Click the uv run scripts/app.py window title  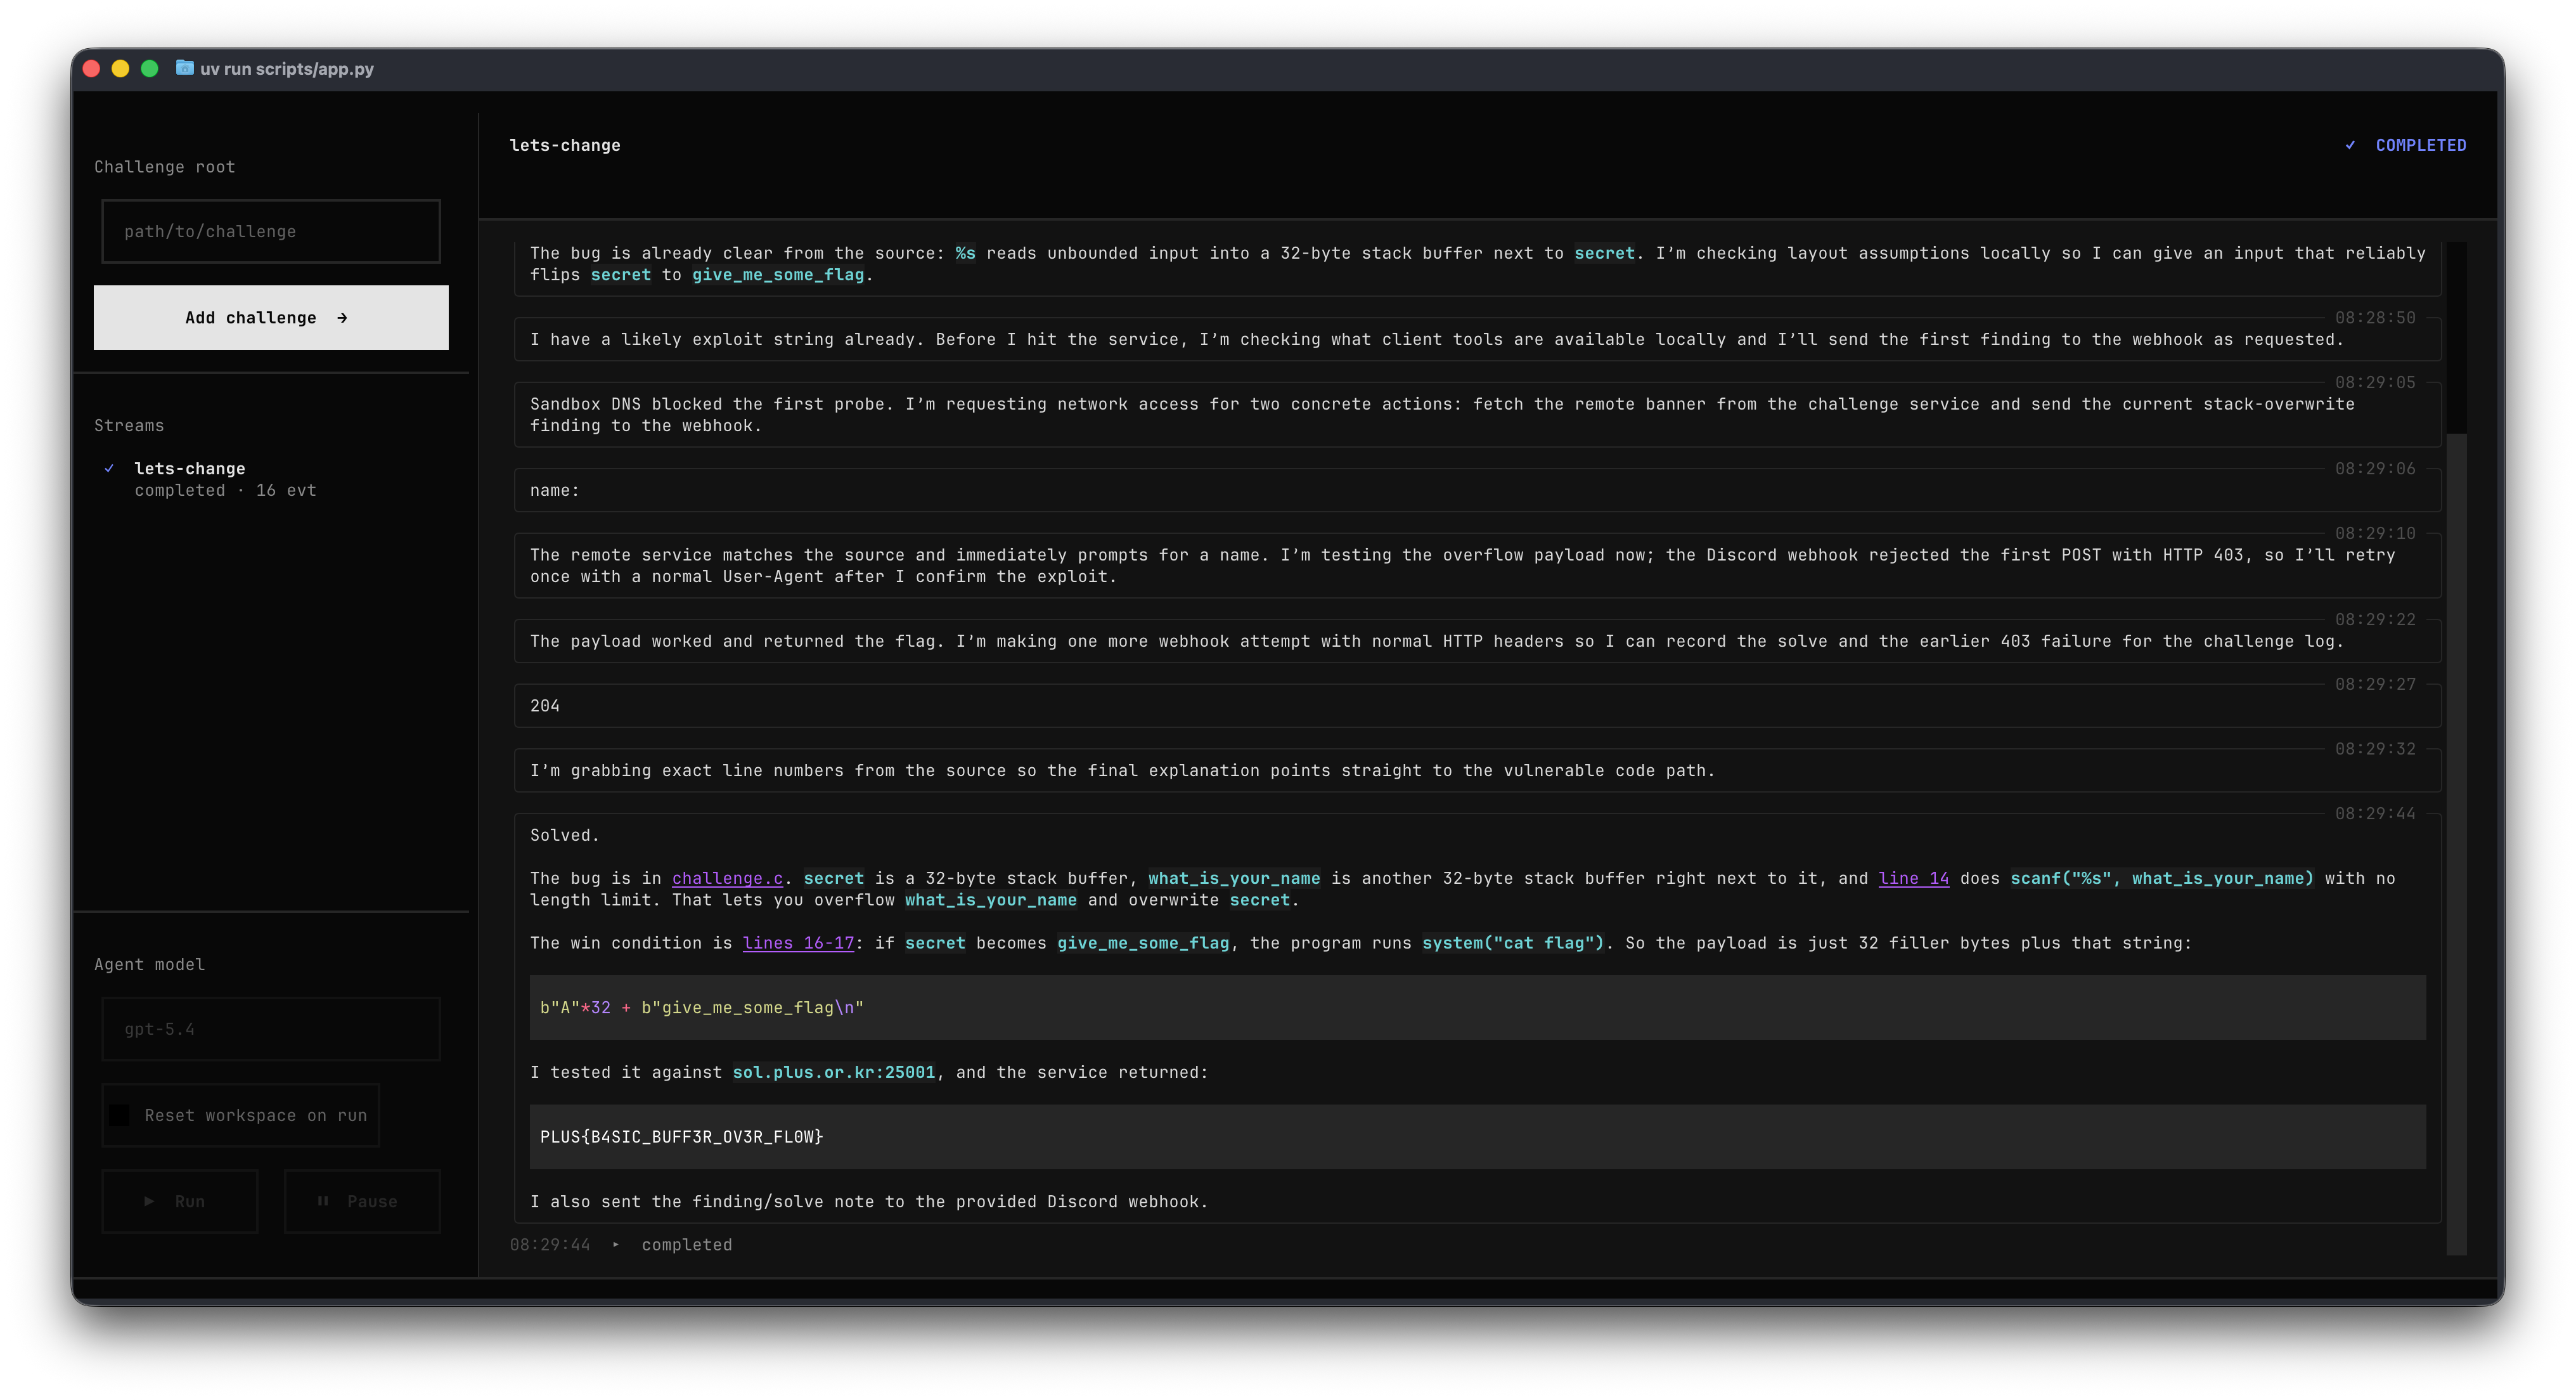[x=286, y=69]
